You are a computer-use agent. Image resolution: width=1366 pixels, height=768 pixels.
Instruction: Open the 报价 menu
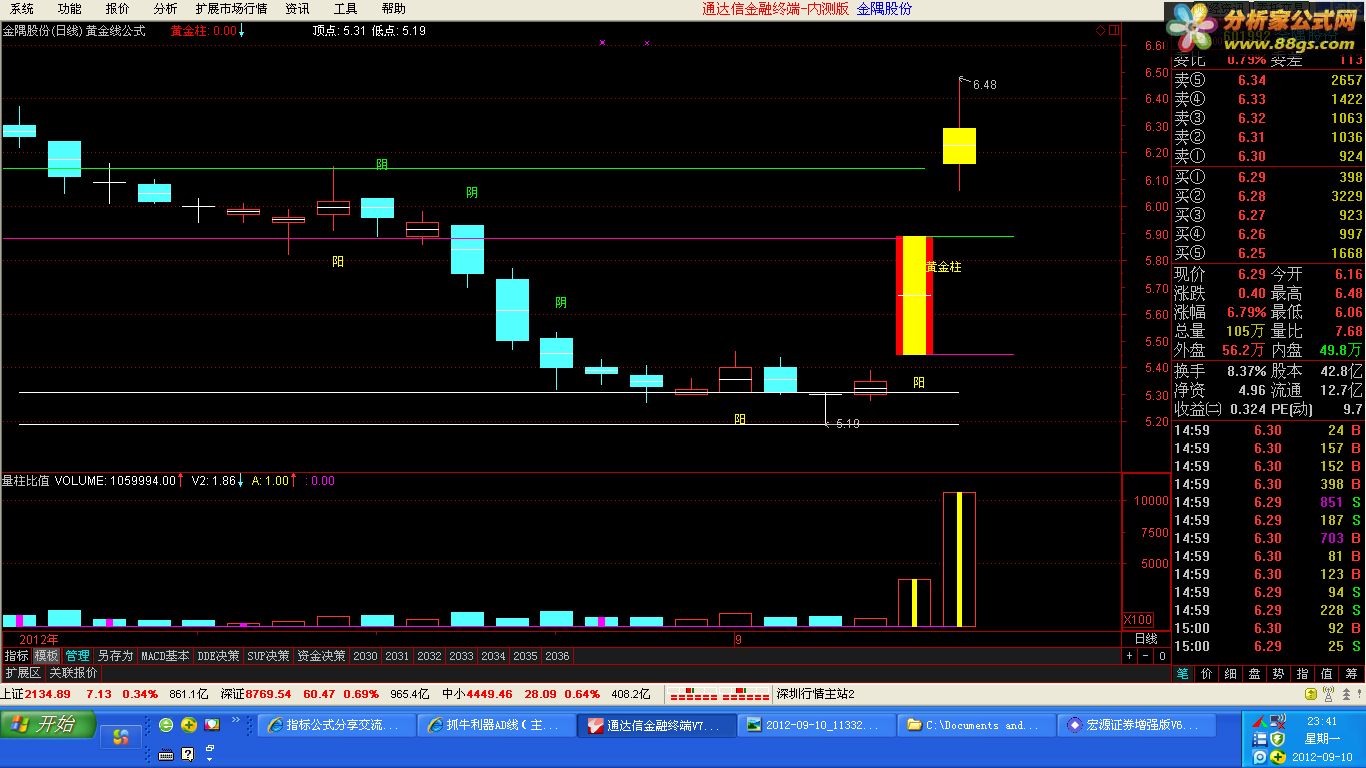click(x=117, y=8)
